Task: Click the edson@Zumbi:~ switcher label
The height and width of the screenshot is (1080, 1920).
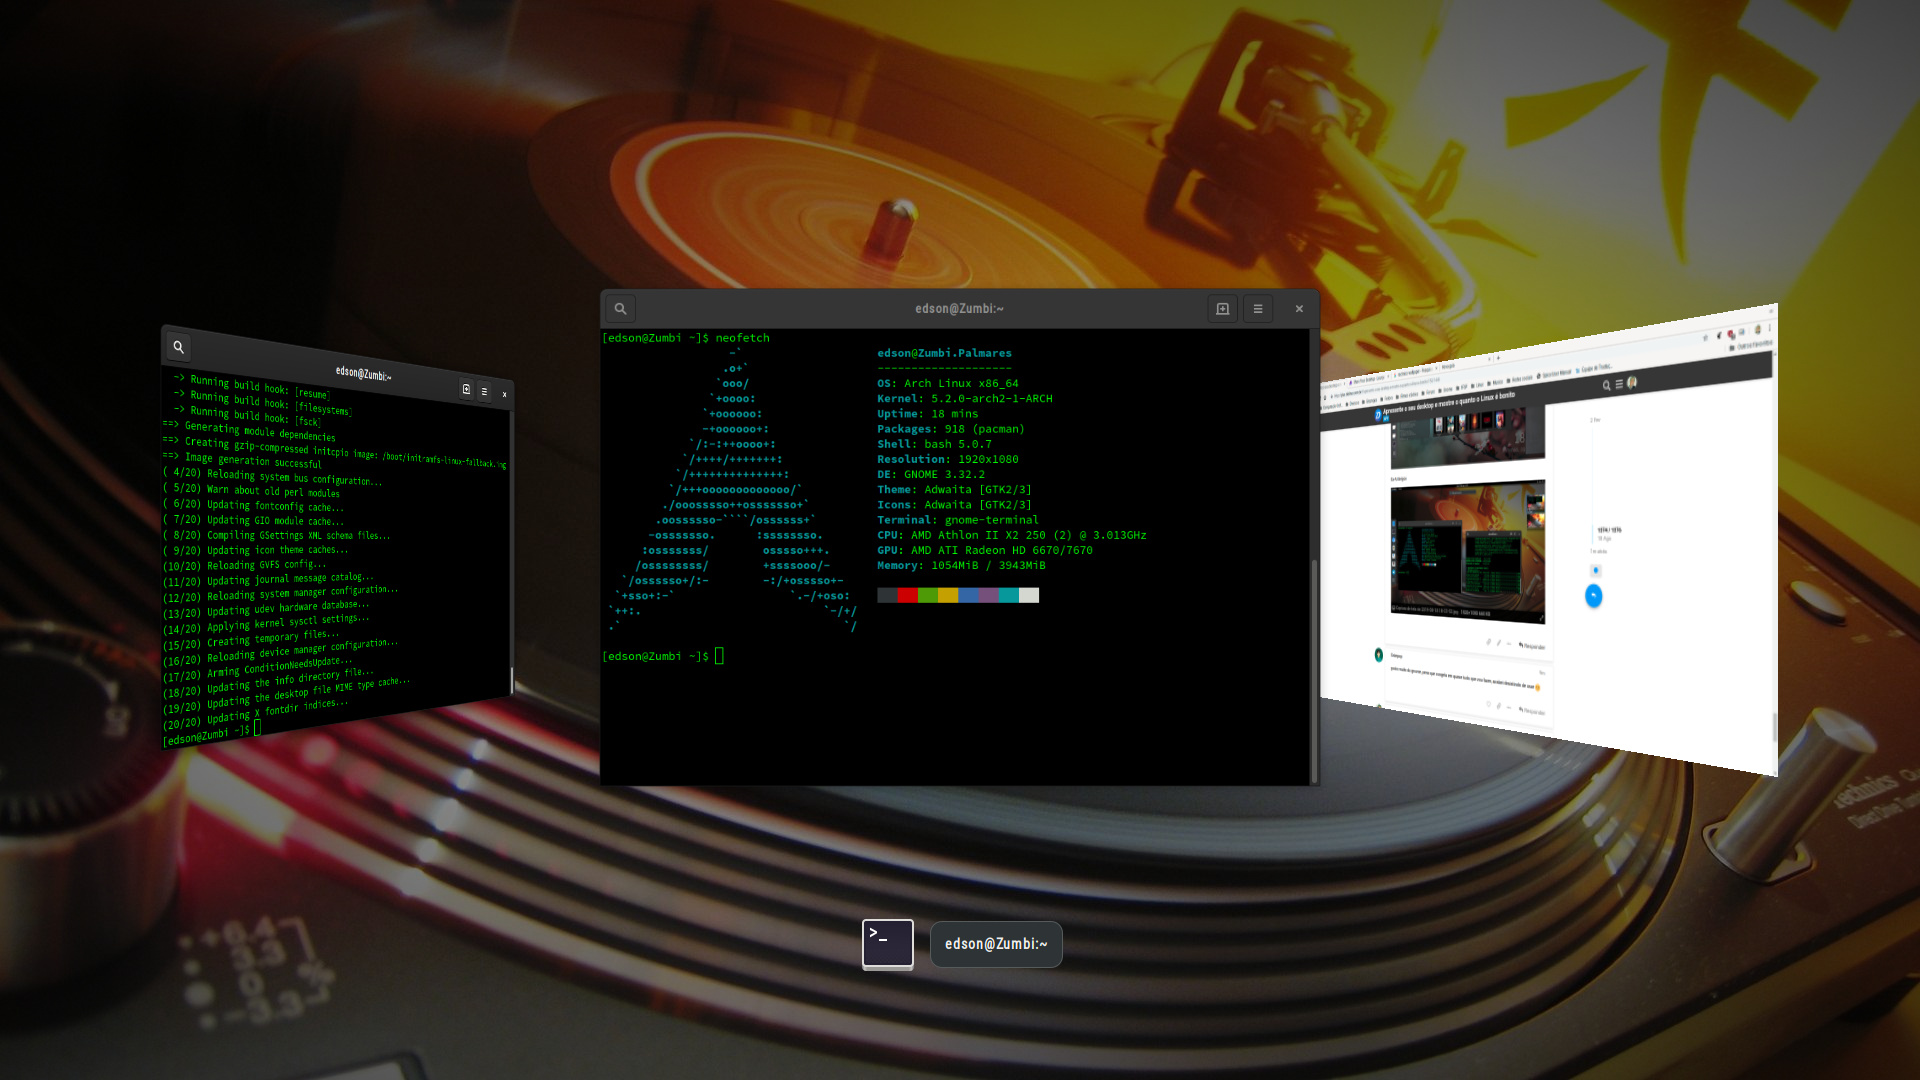Action: [x=996, y=944]
